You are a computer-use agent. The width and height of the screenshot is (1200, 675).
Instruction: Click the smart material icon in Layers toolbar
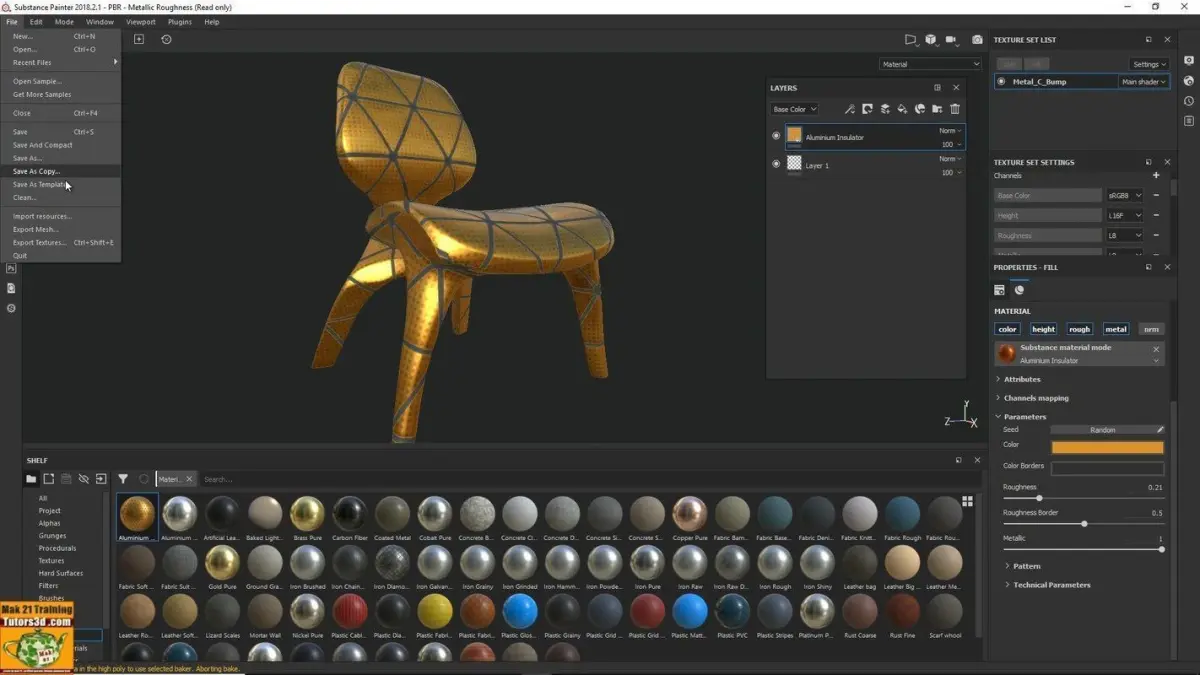tap(920, 109)
